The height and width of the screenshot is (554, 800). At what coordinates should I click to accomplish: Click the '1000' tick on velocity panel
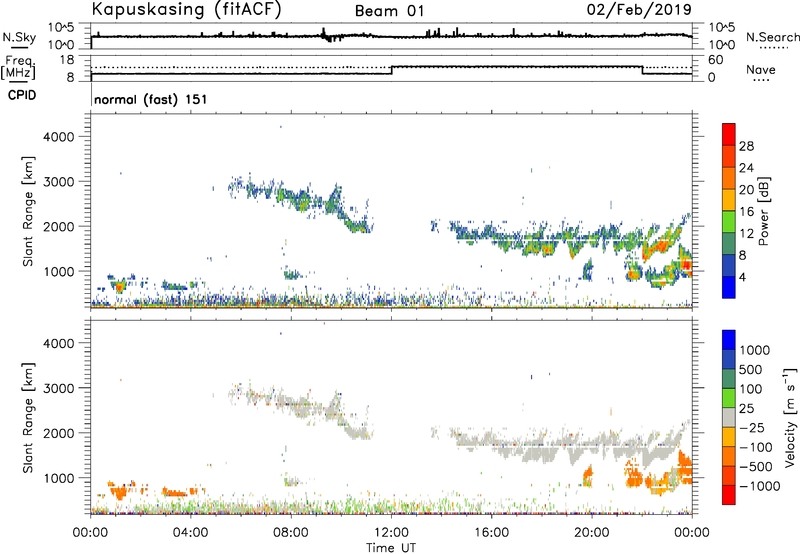(x=59, y=478)
